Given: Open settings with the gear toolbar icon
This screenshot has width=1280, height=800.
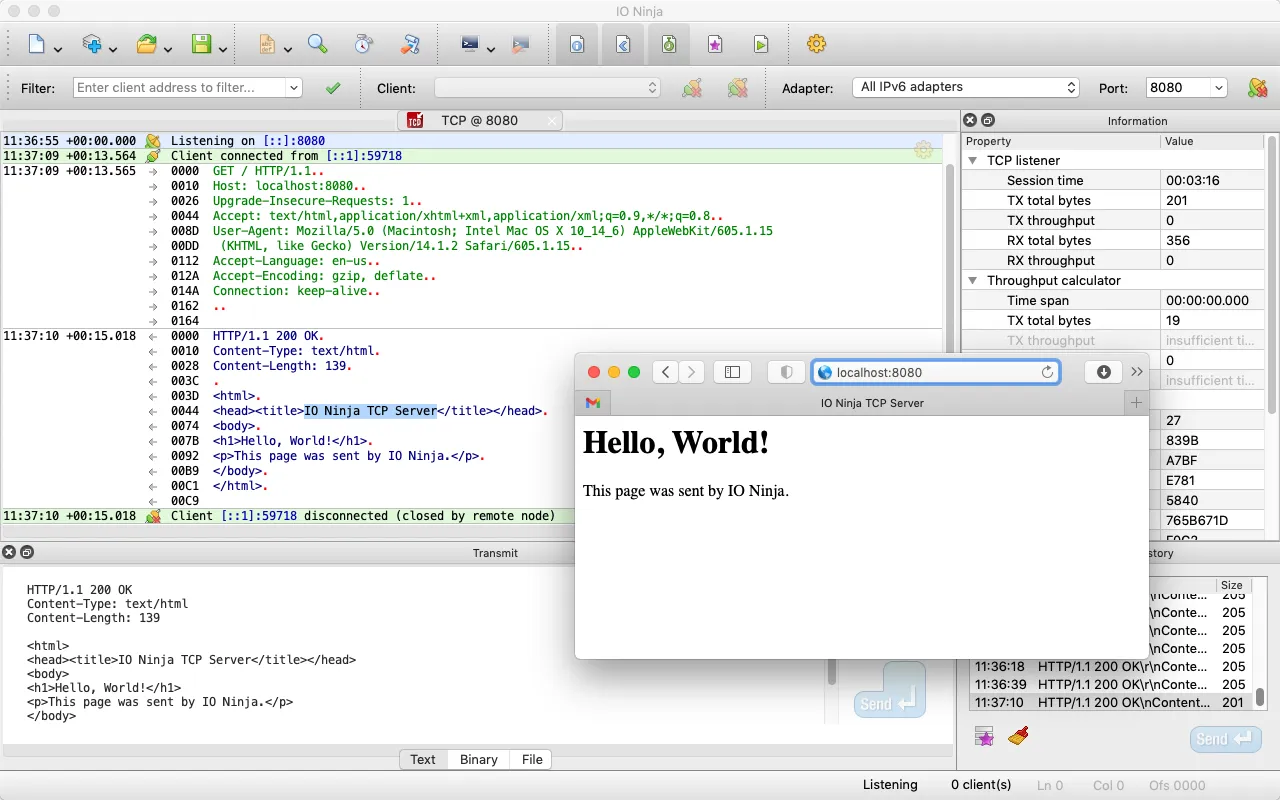Looking at the screenshot, I should point(816,44).
